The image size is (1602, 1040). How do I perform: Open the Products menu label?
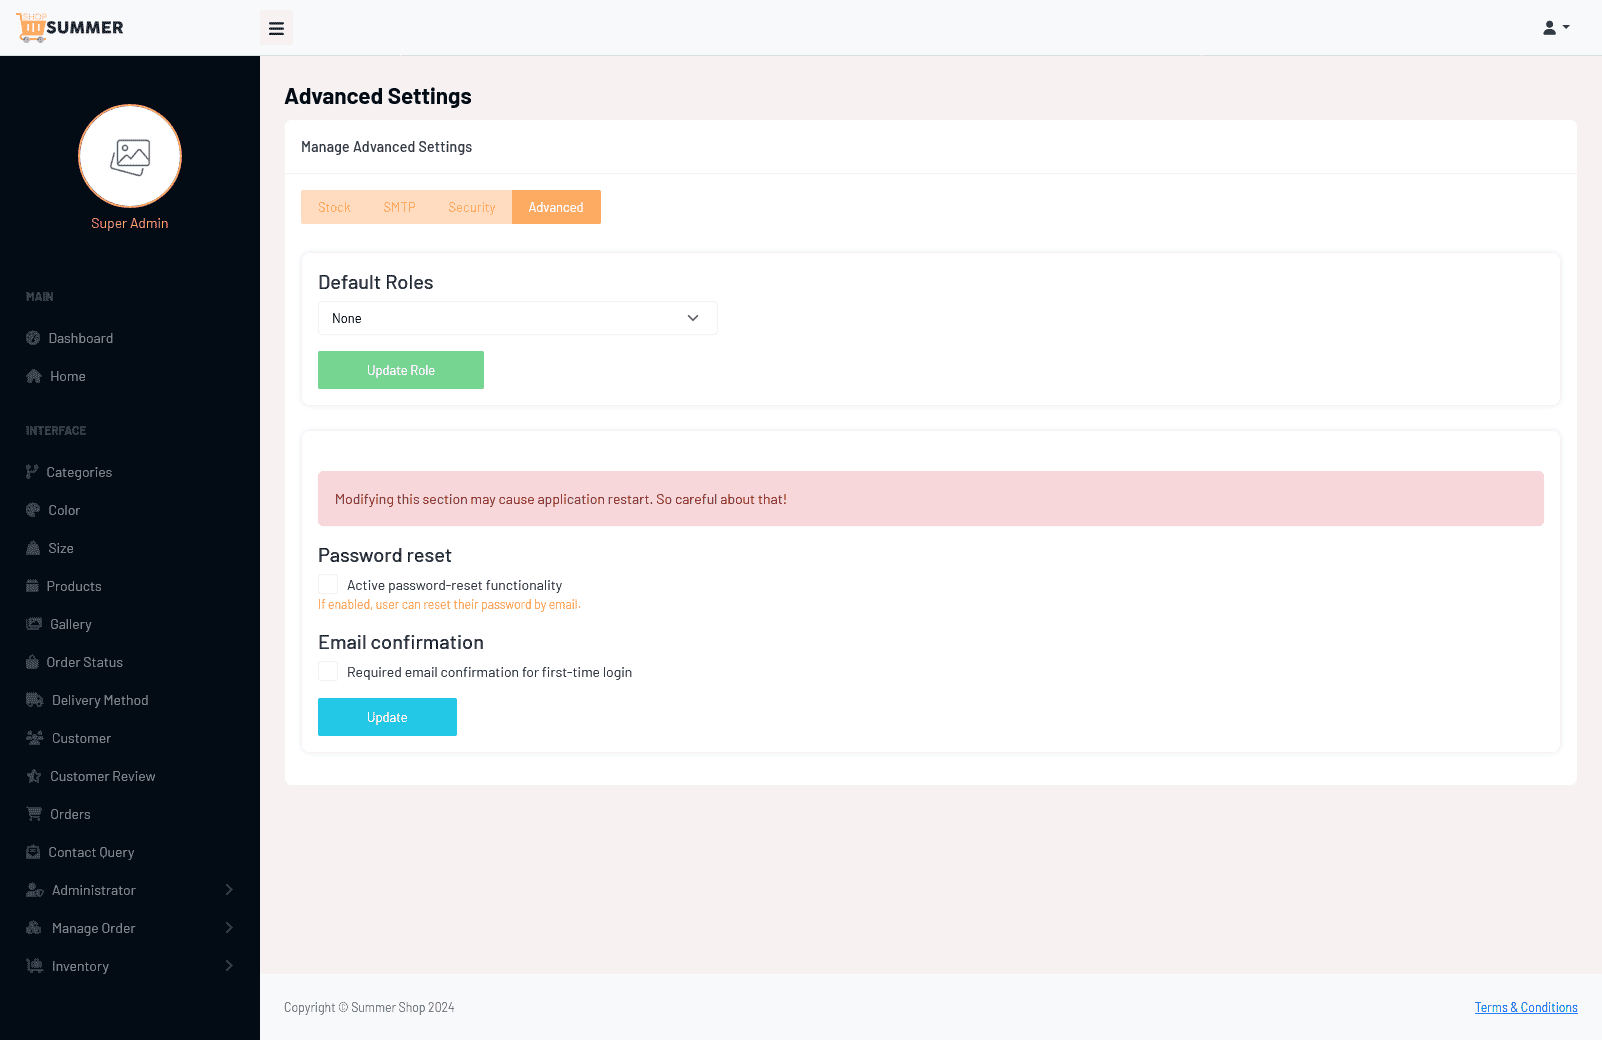(x=74, y=586)
